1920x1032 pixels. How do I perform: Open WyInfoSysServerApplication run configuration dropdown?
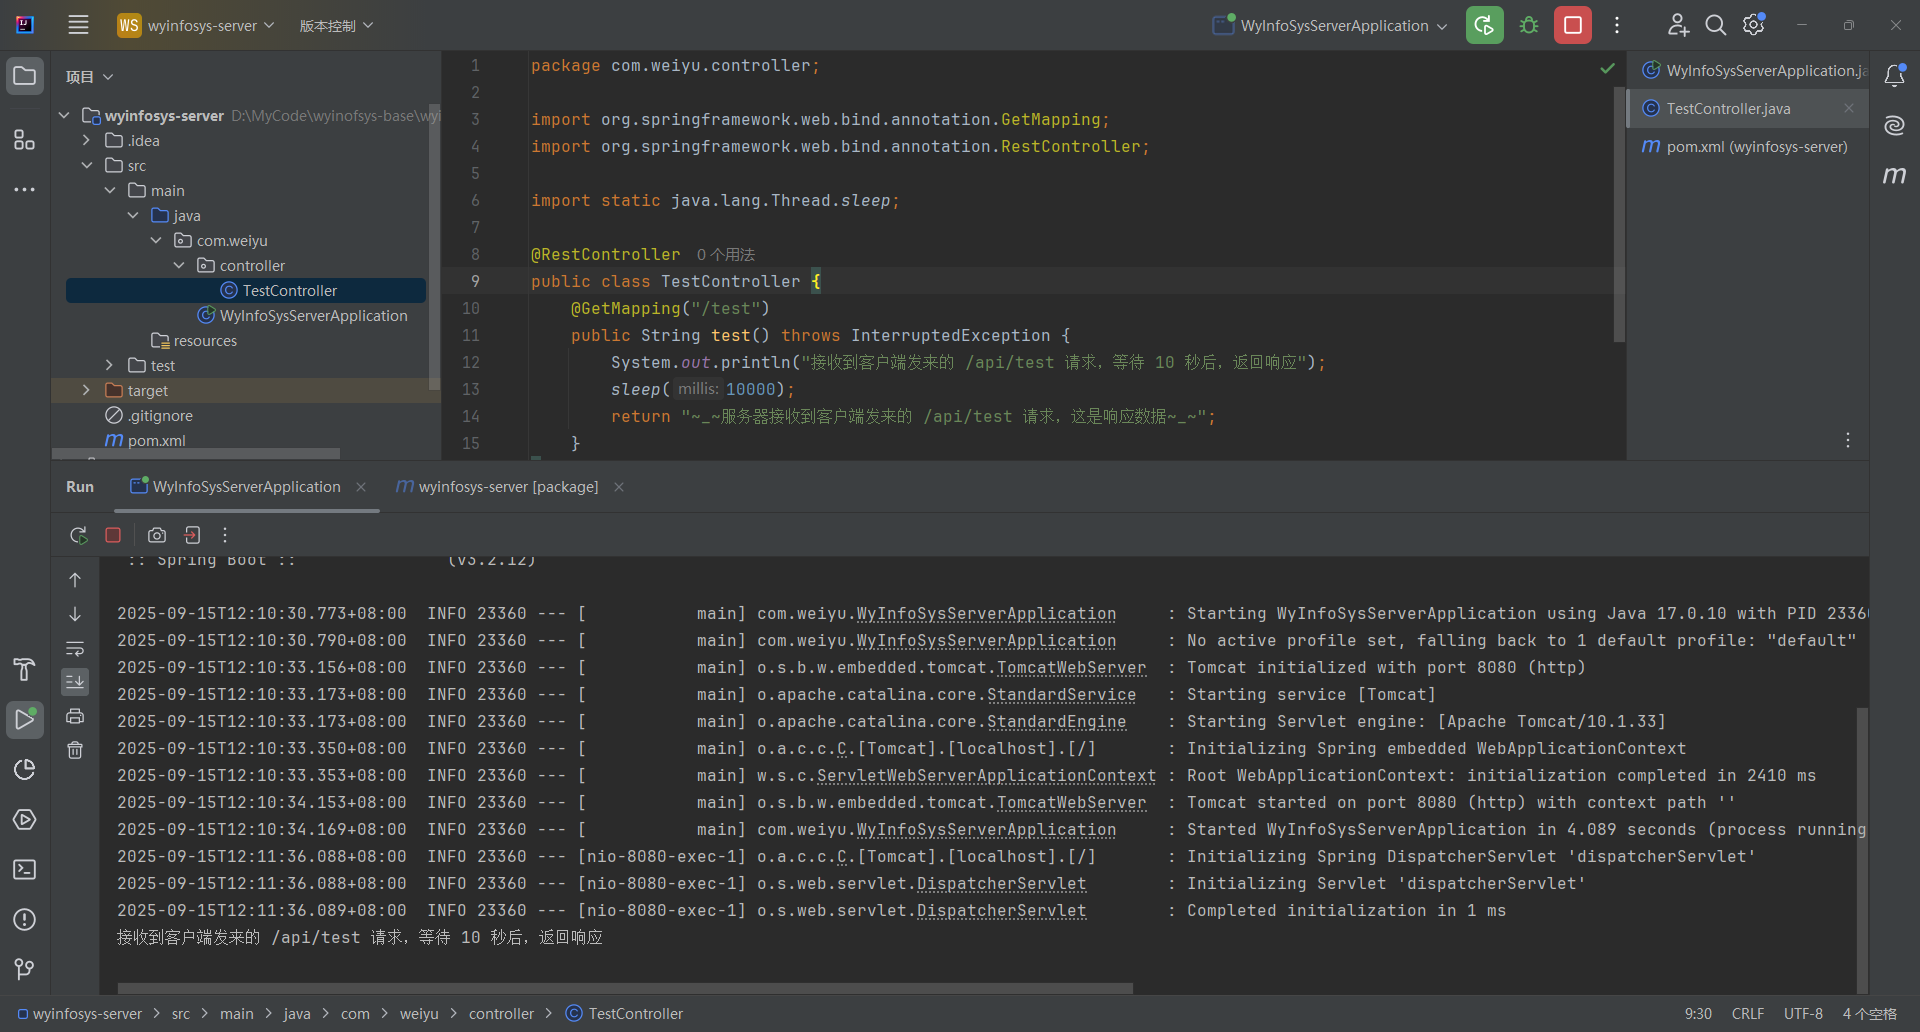tap(1330, 25)
